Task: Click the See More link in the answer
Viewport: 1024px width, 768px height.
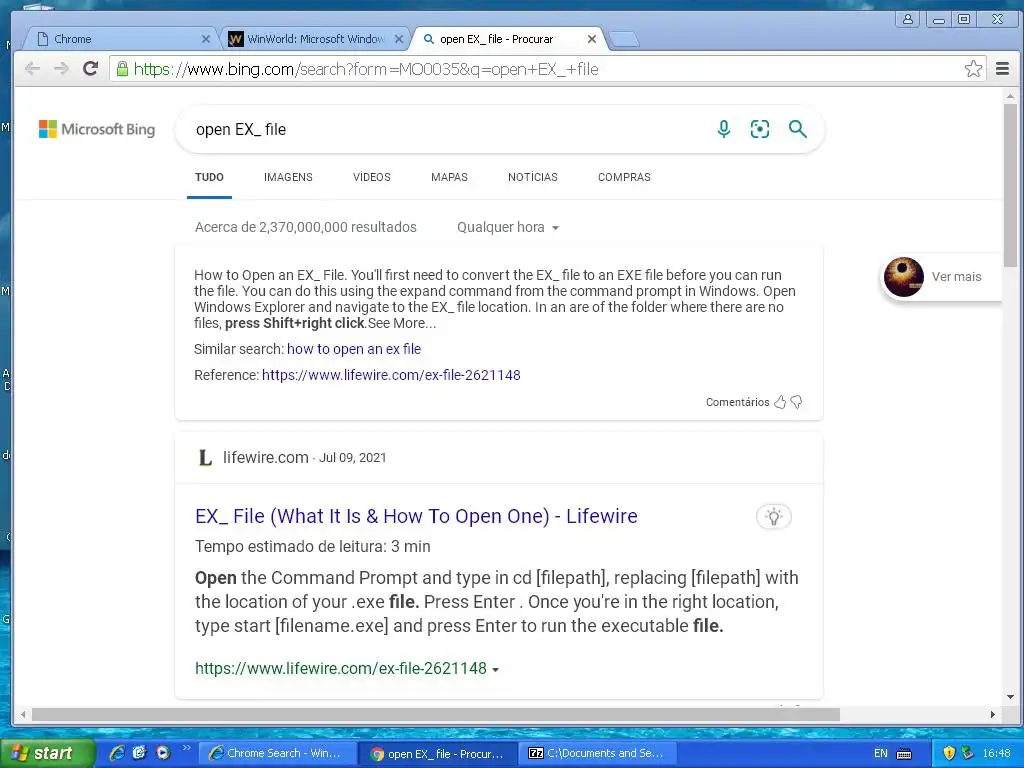Action: coord(402,323)
